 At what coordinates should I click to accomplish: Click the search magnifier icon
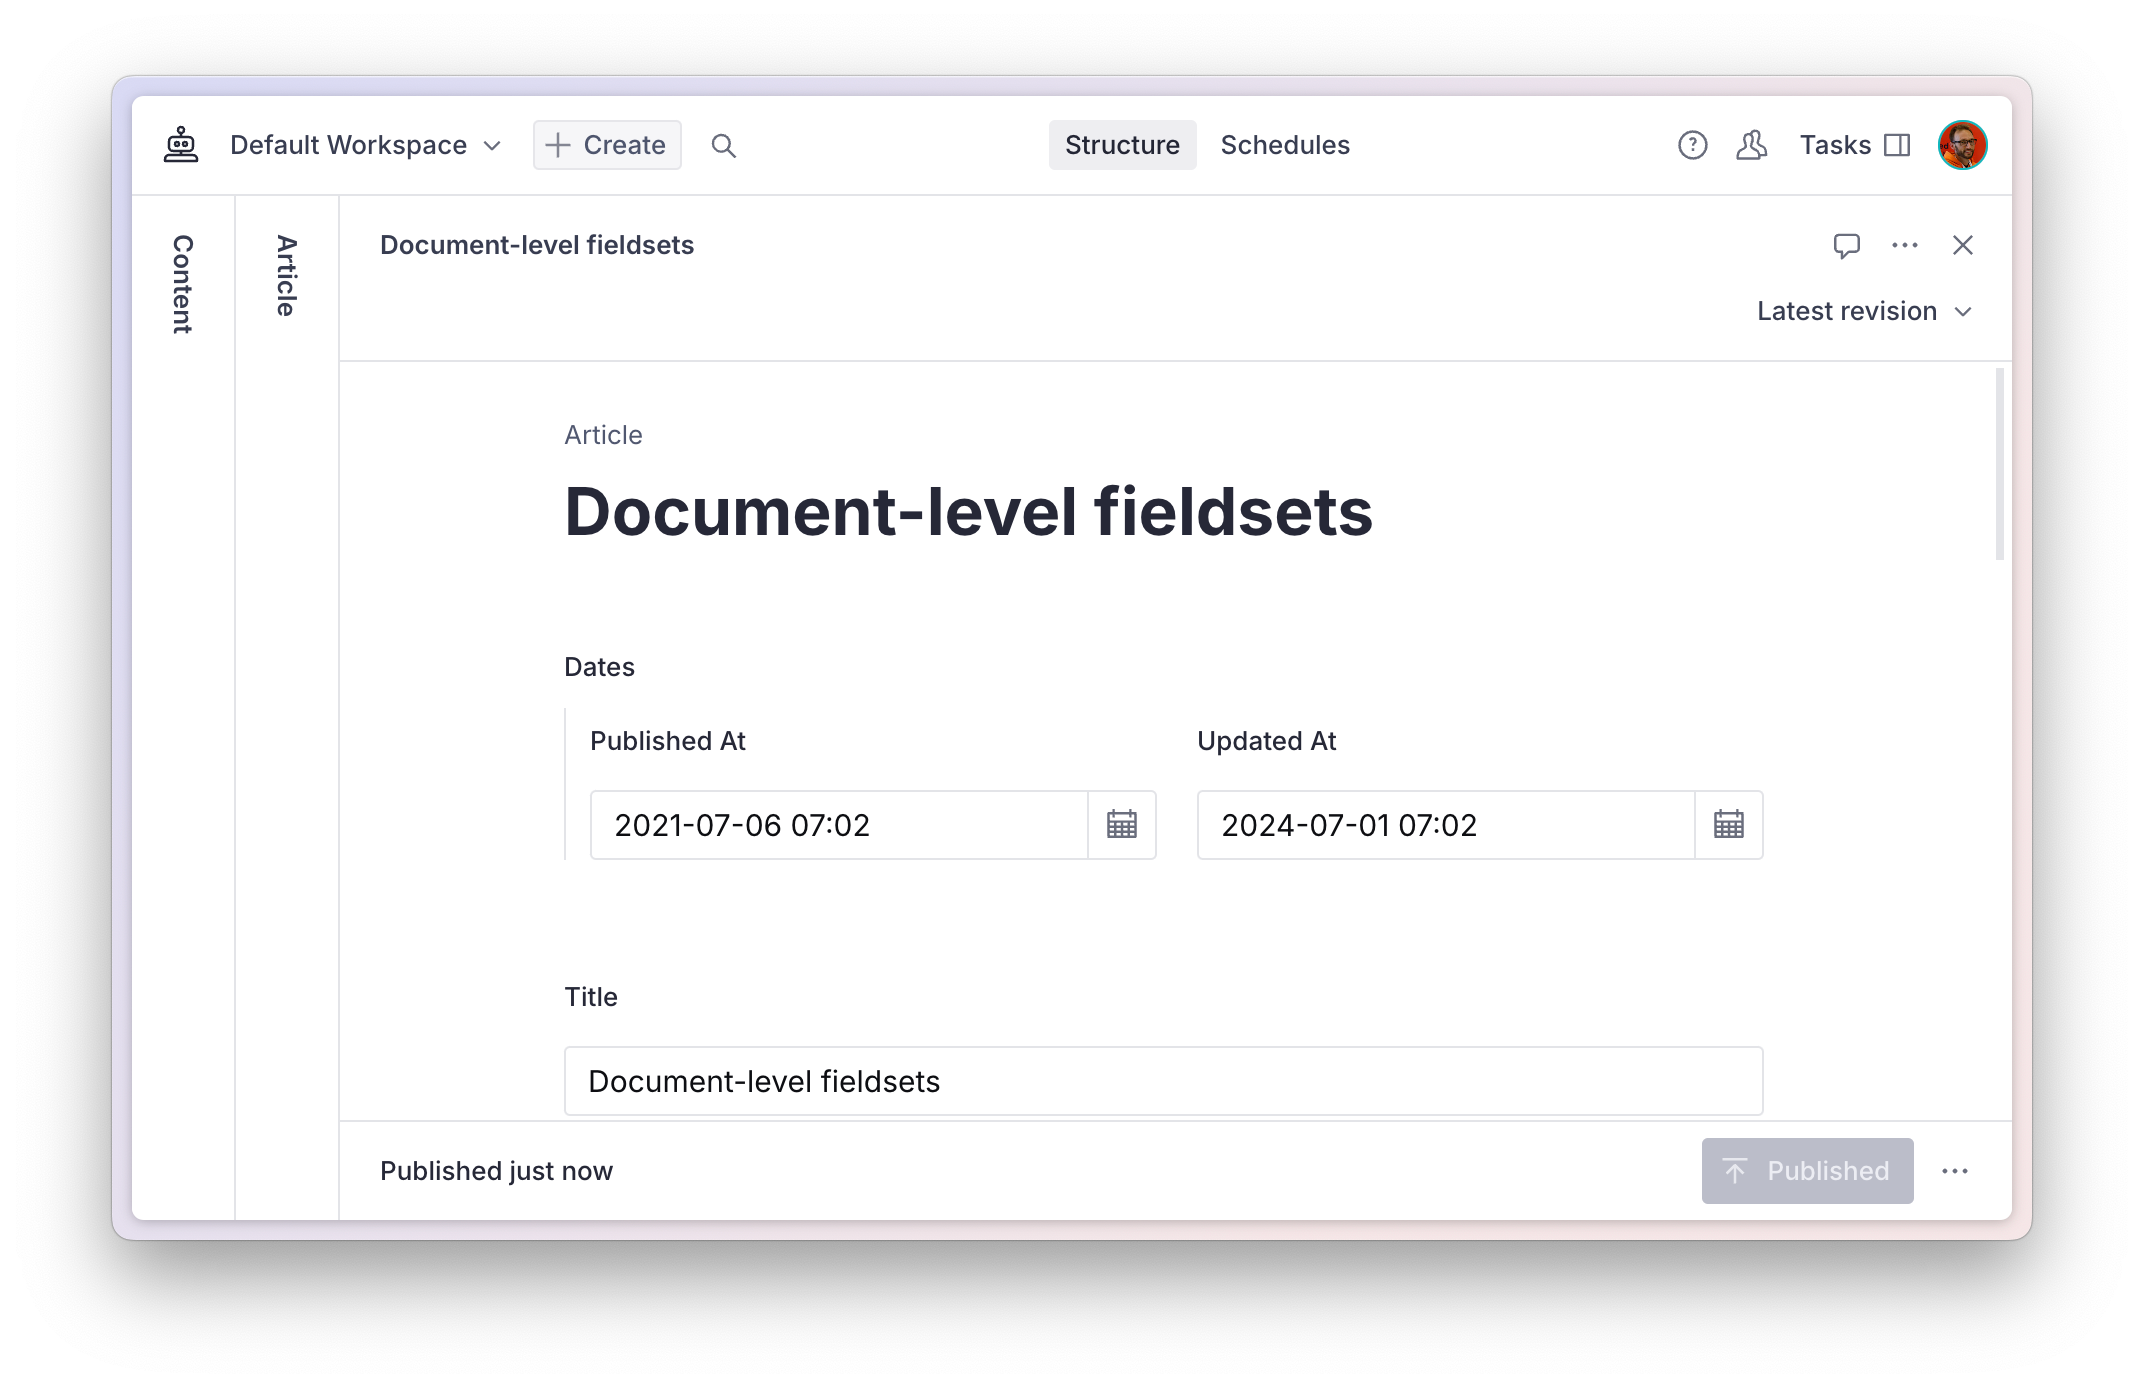(722, 144)
